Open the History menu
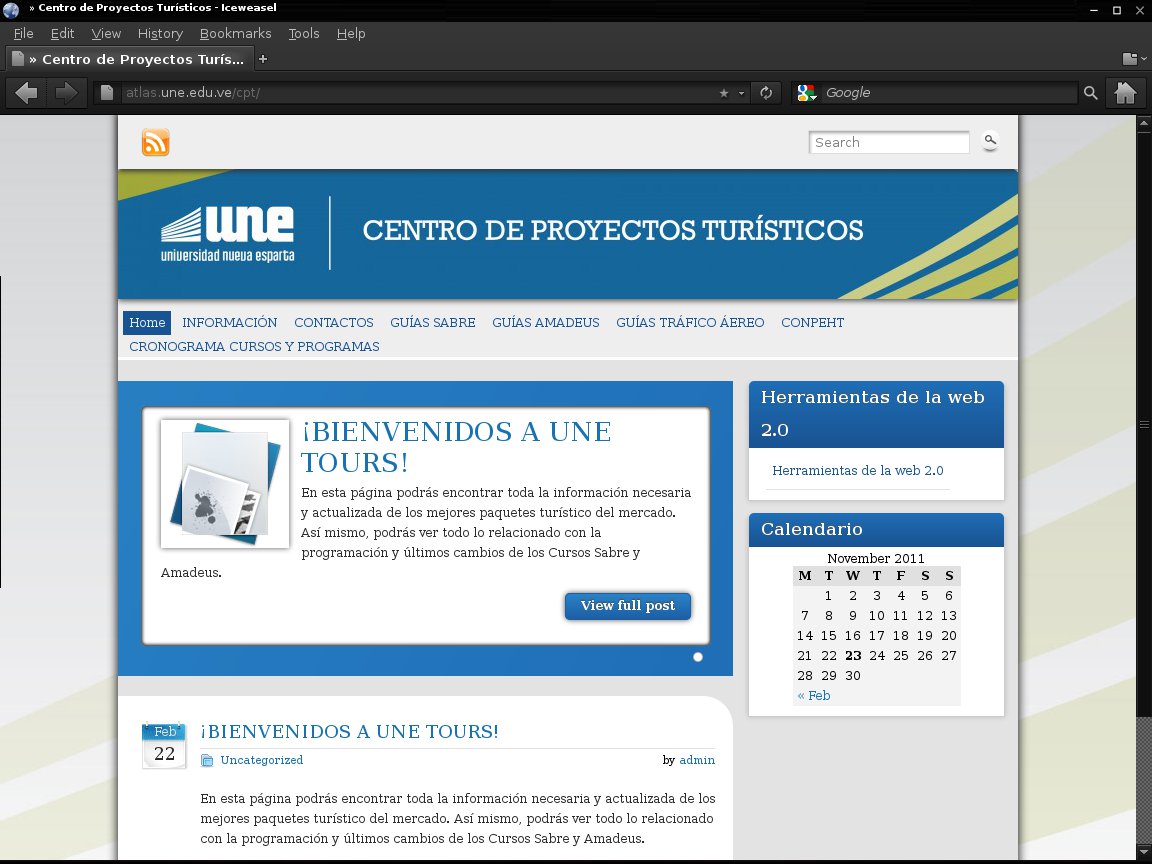This screenshot has width=1152, height=864. [x=160, y=33]
